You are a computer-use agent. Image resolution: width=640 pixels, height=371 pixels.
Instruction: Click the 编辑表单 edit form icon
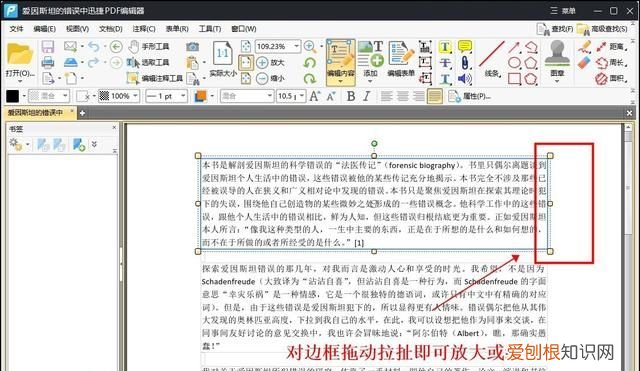click(401, 60)
